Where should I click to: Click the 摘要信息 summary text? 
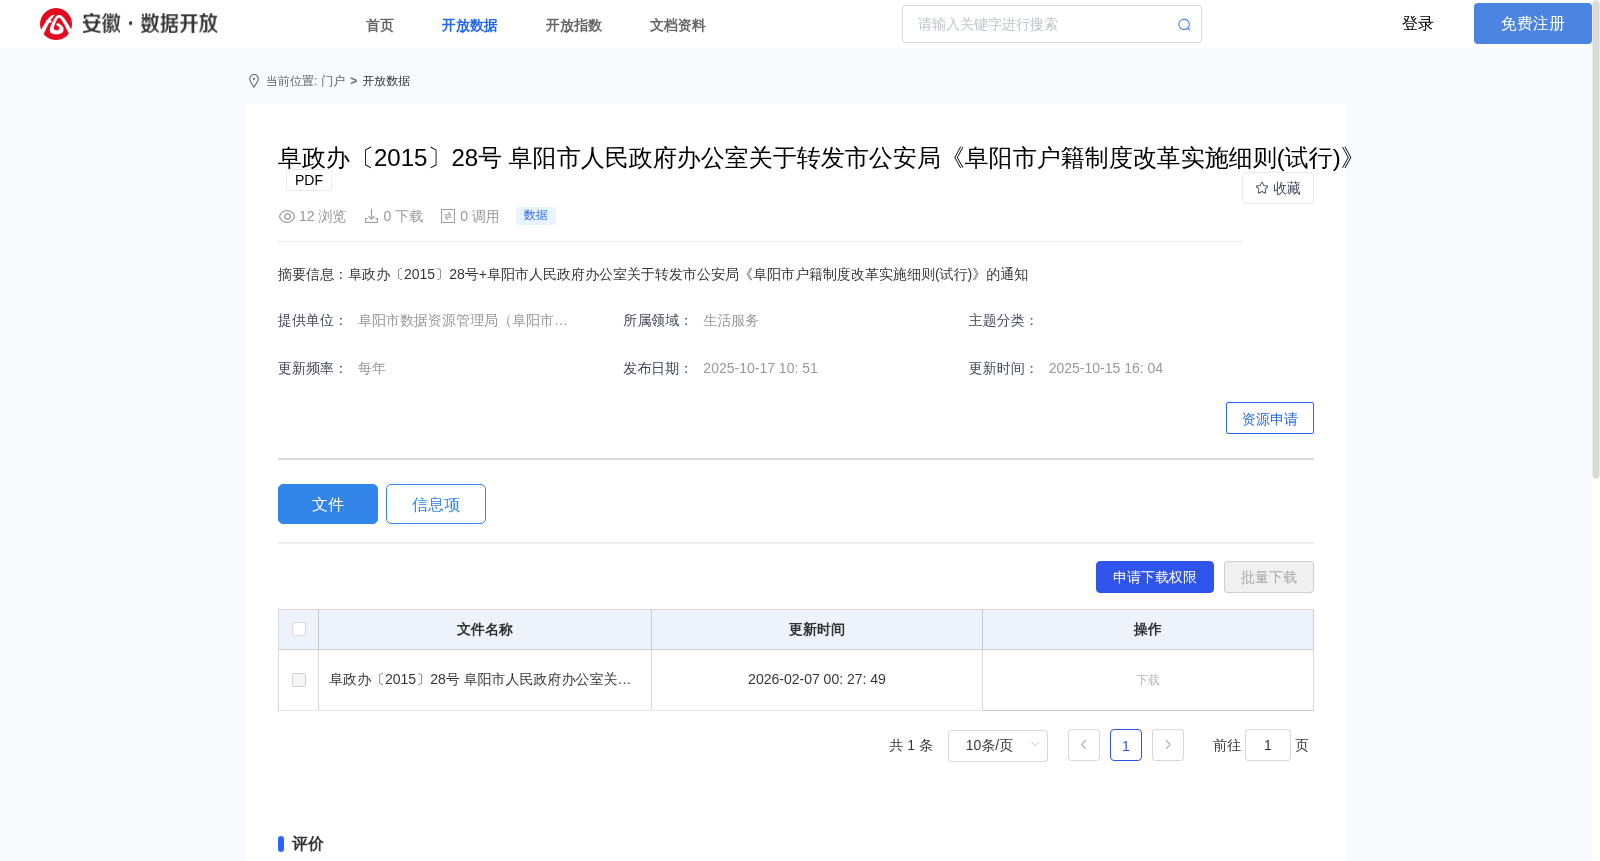pos(653,274)
